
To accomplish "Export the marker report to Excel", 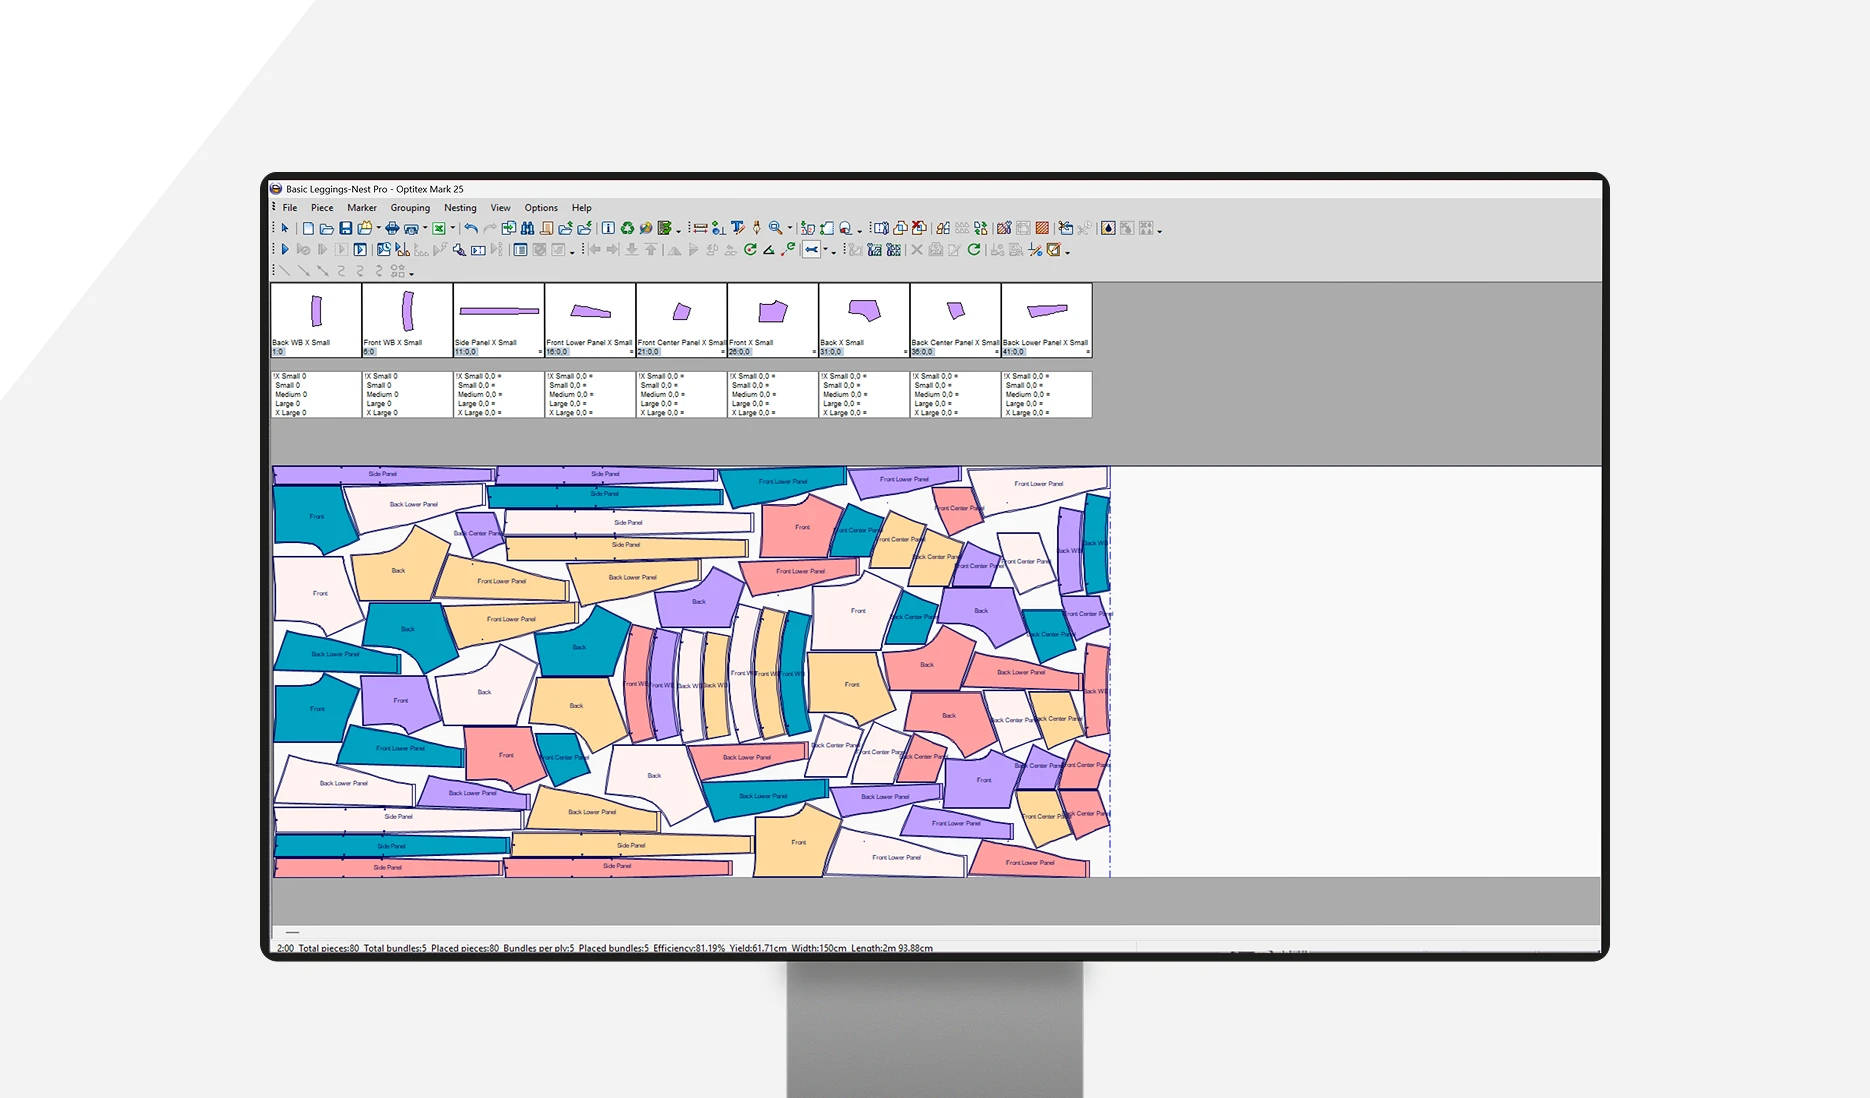I will point(440,228).
